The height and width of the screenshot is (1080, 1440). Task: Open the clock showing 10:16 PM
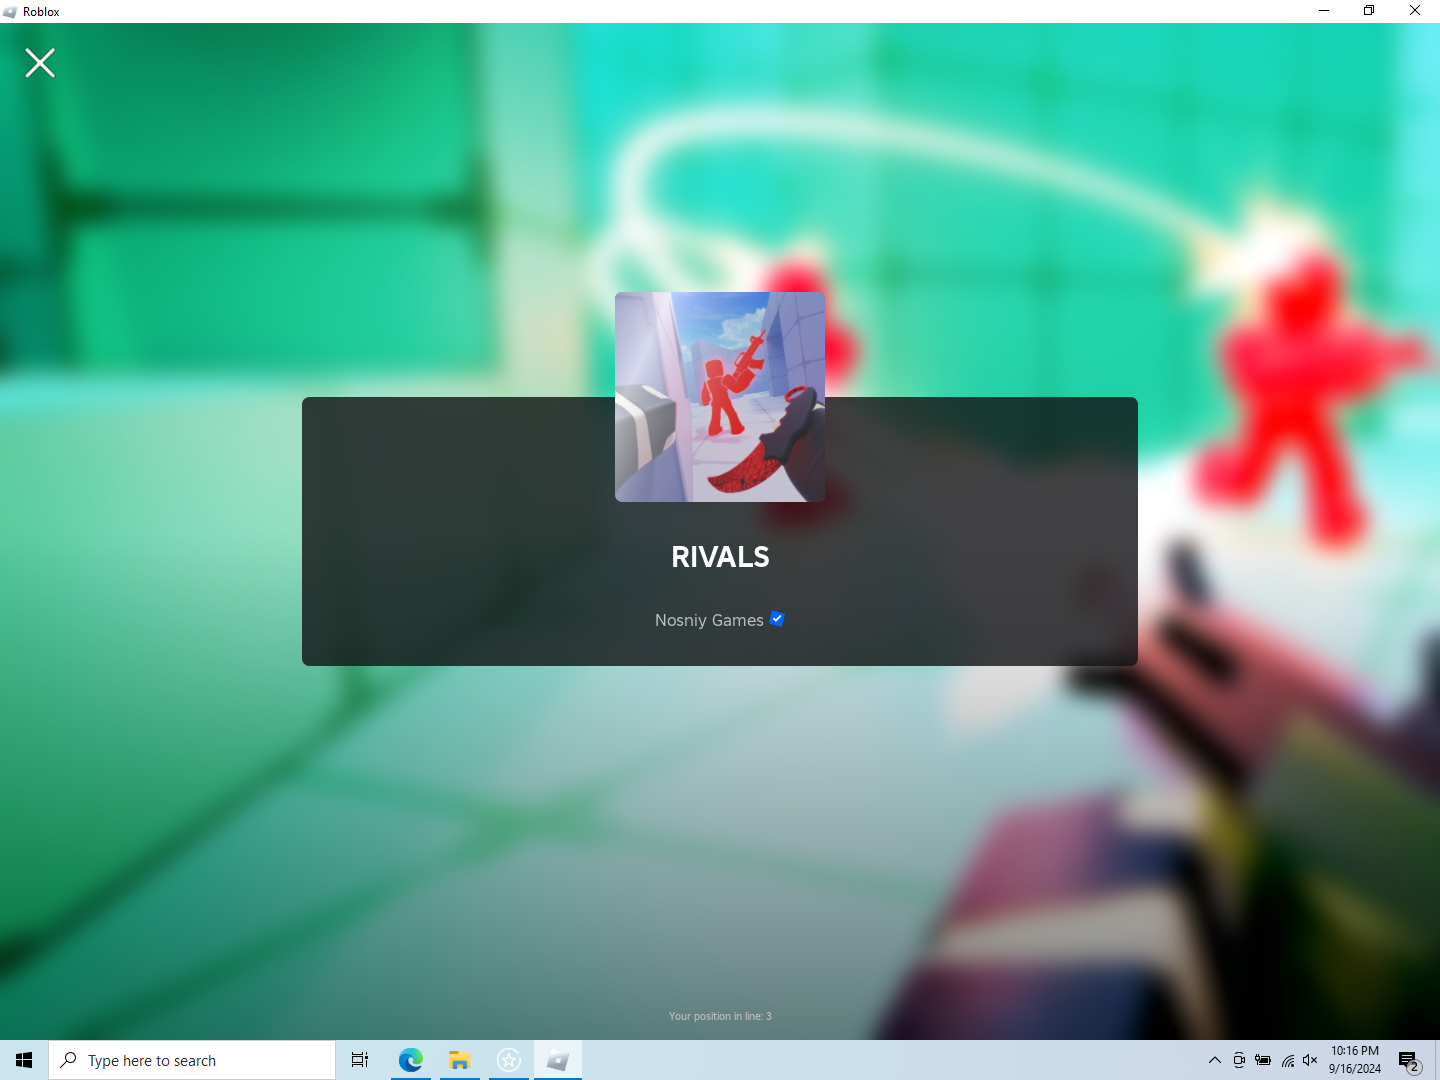1355,1060
